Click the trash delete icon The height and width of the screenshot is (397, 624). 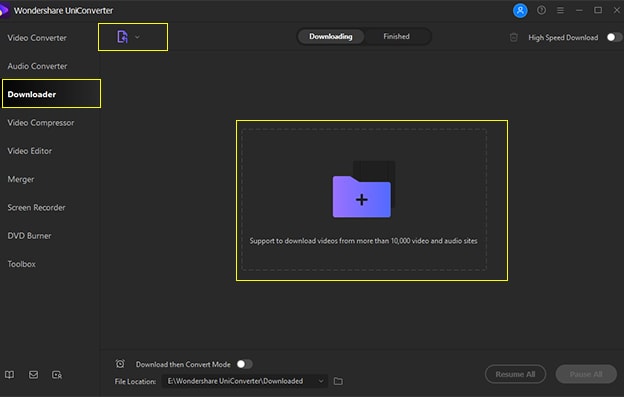click(514, 37)
